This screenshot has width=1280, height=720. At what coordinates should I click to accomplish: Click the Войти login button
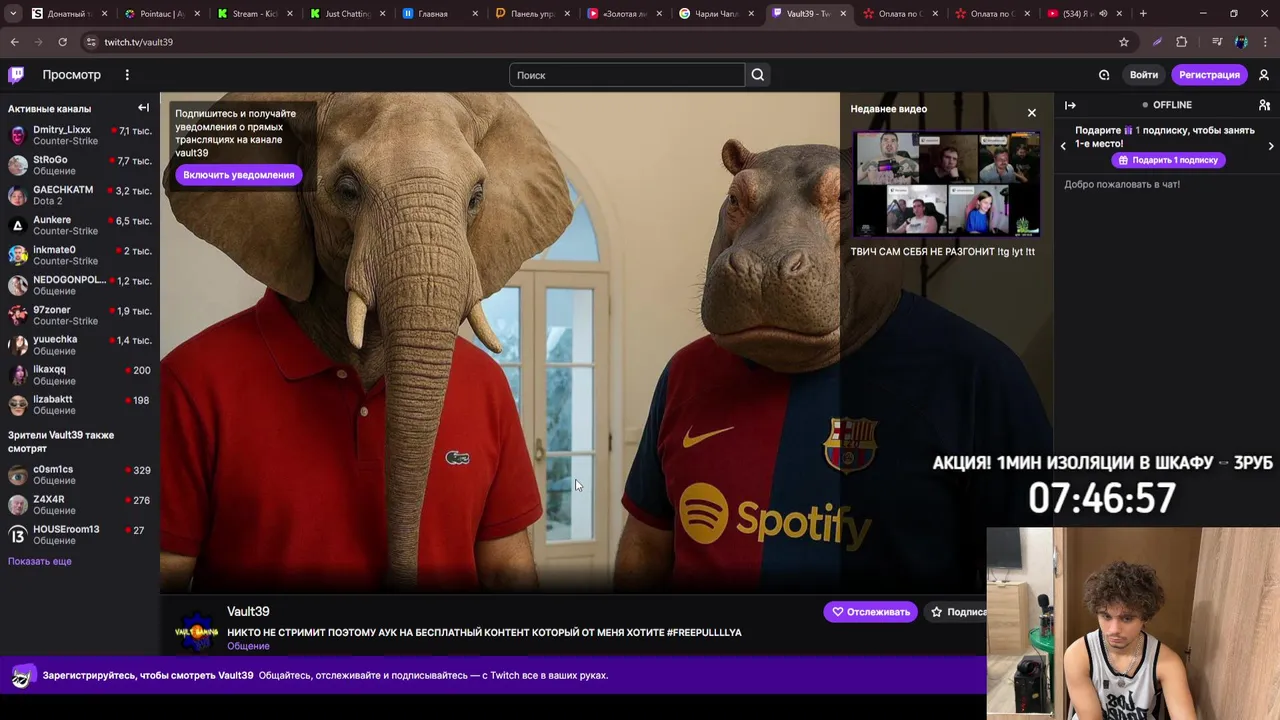(1144, 75)
